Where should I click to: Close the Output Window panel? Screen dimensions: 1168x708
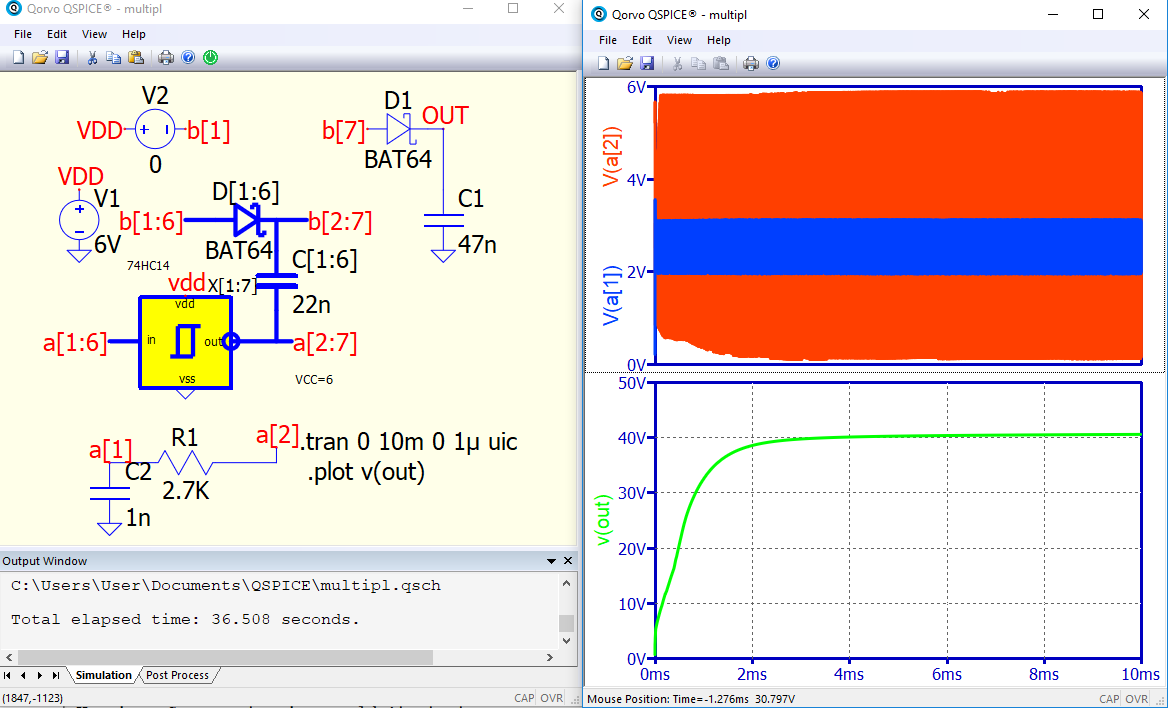click(x=568, y=560)
